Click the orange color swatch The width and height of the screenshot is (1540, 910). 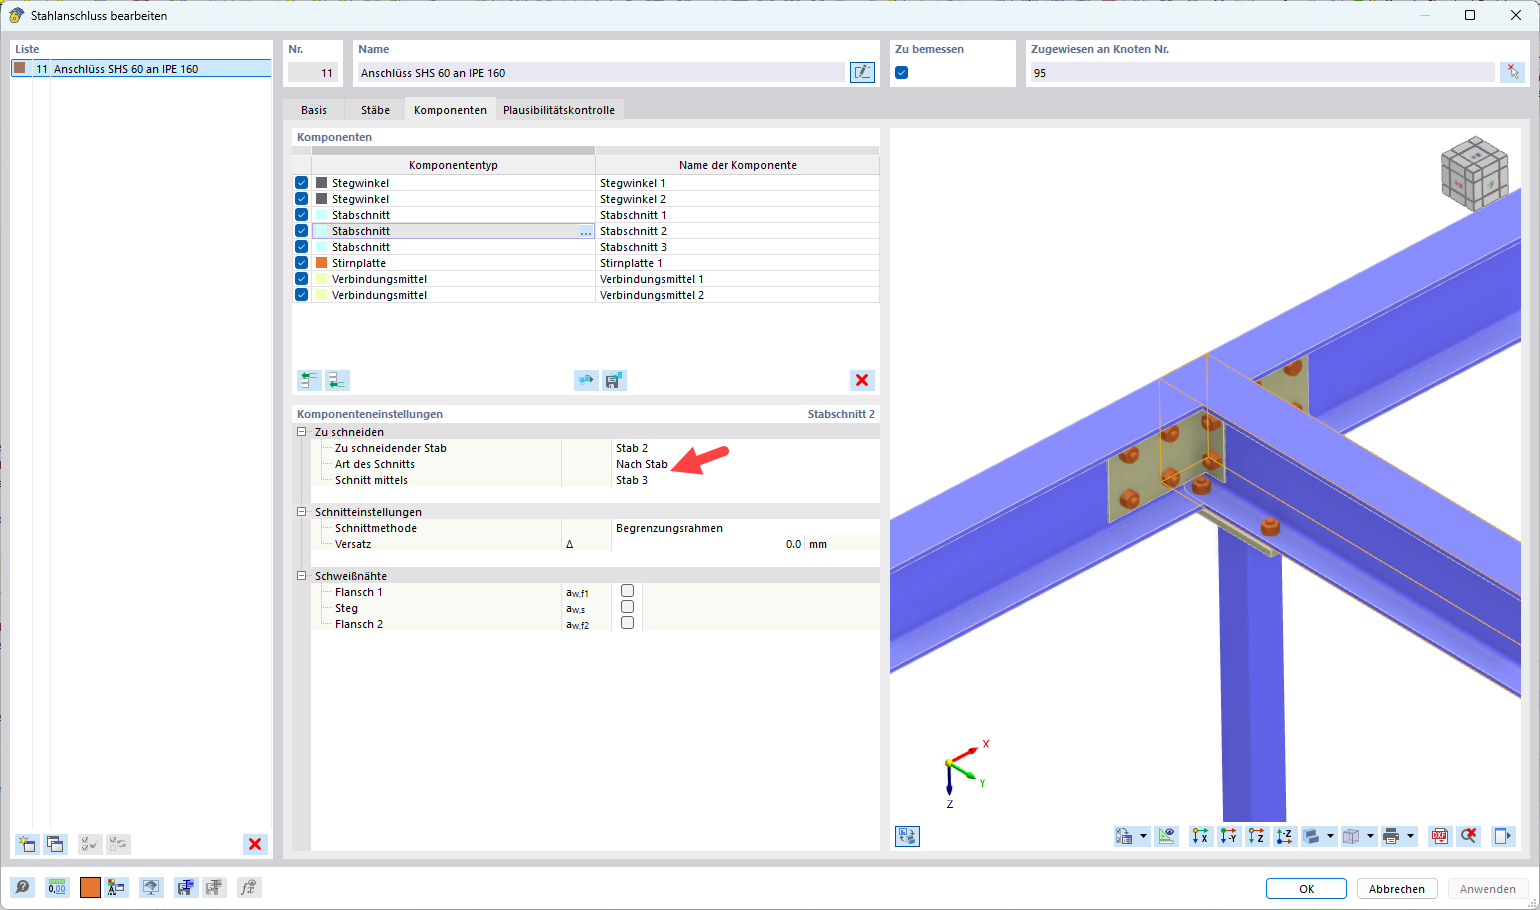tap(90, 887)
